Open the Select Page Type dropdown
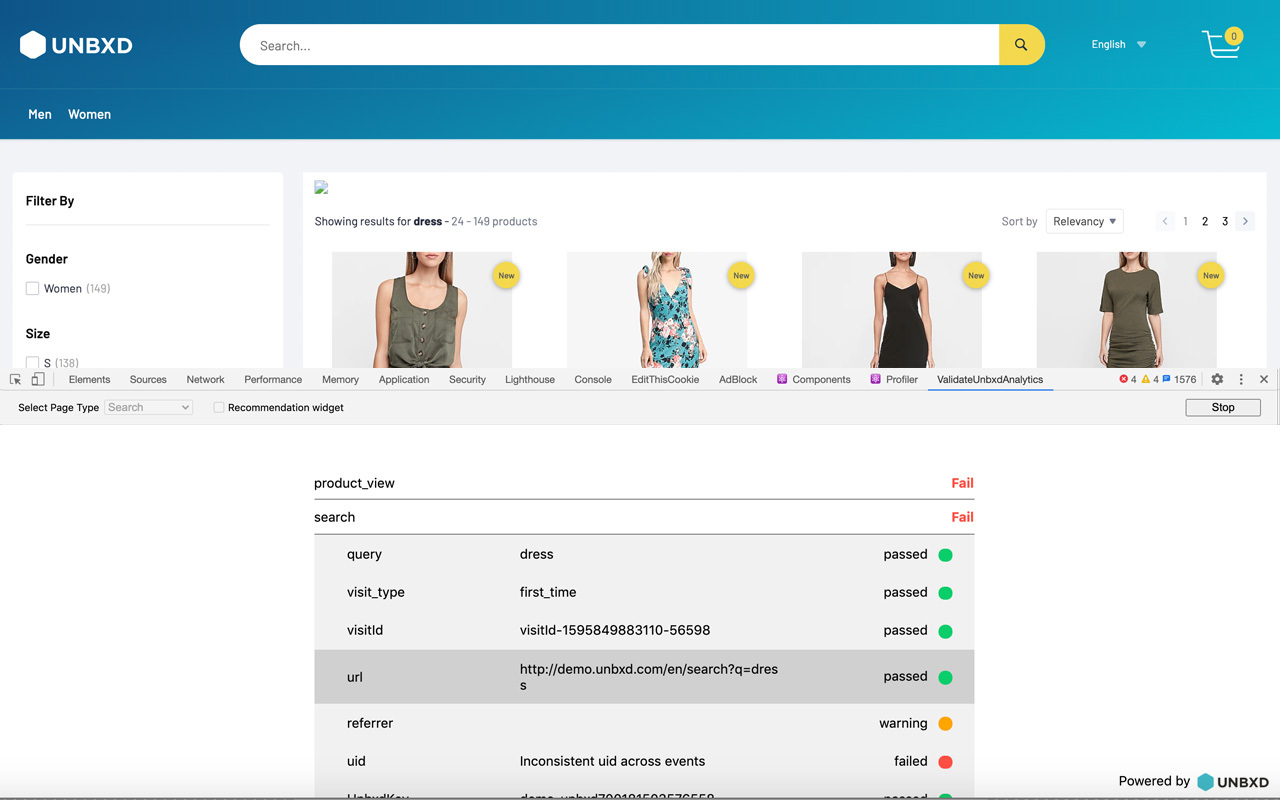 pos(148,407)
